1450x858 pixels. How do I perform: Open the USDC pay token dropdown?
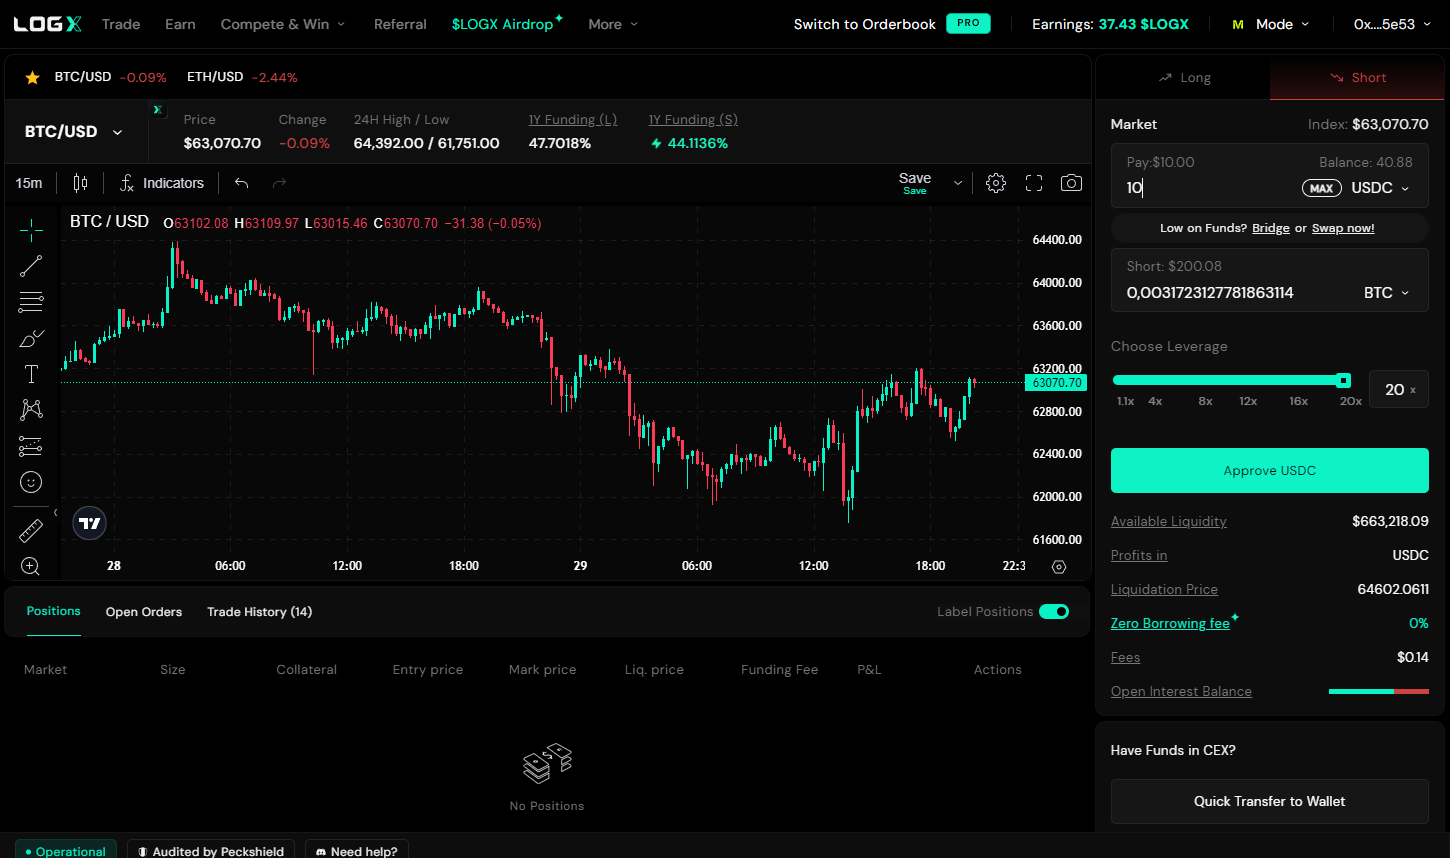point(1380,188)
